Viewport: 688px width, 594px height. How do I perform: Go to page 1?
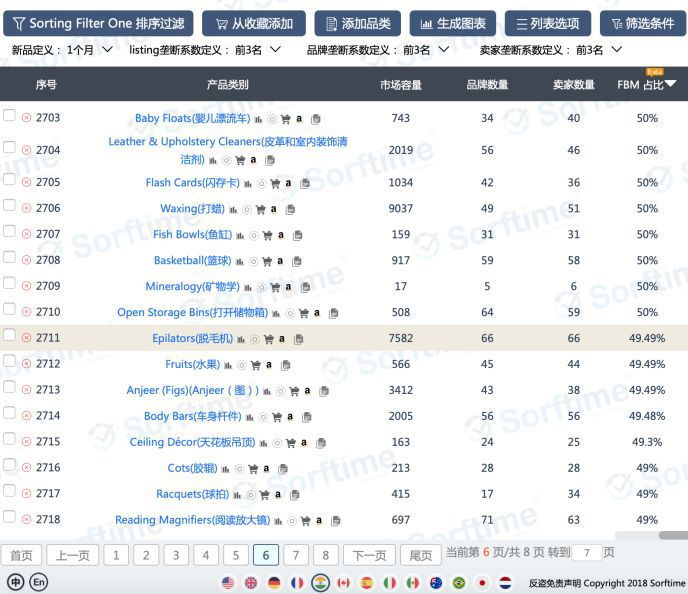116,555
